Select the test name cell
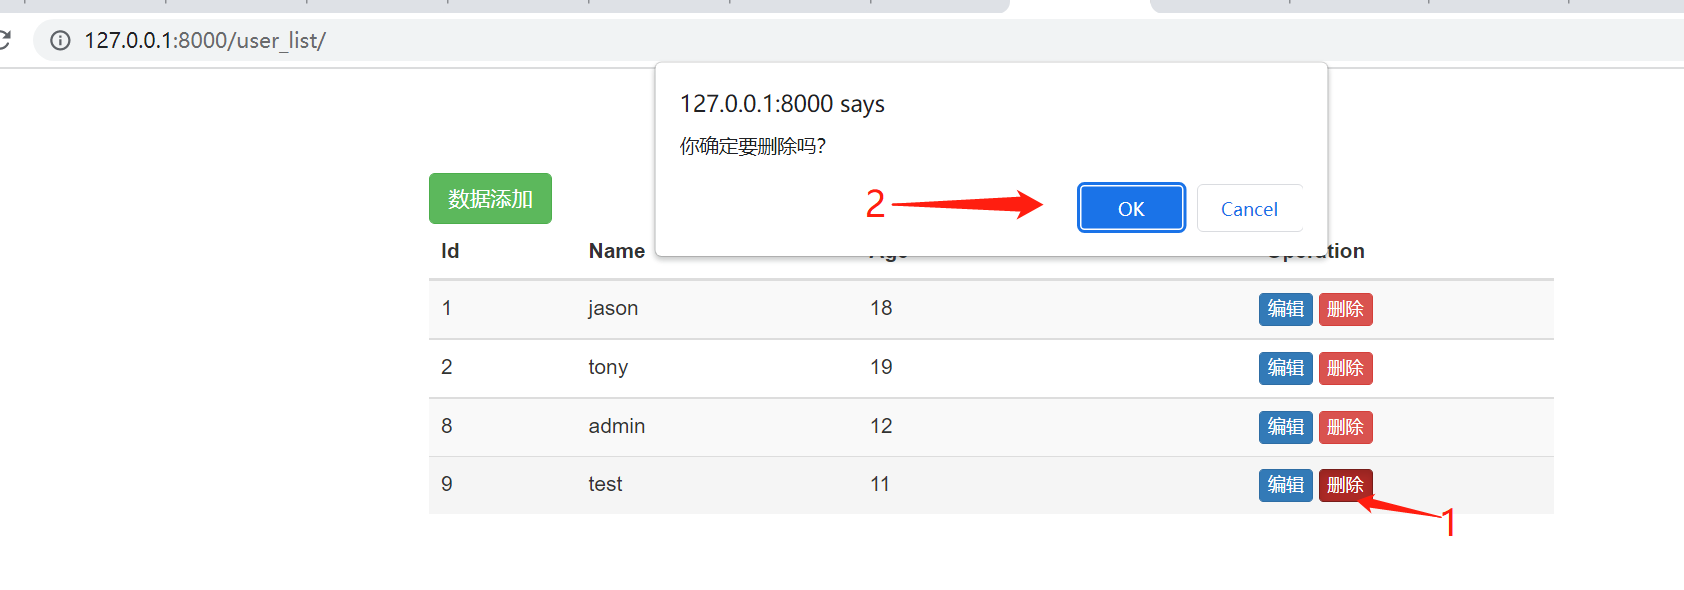This screenshot has width=1684, height=590. click(605, 484)
